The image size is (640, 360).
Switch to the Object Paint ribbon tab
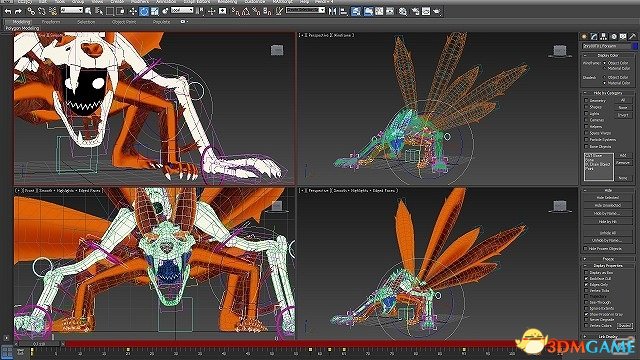124,22
